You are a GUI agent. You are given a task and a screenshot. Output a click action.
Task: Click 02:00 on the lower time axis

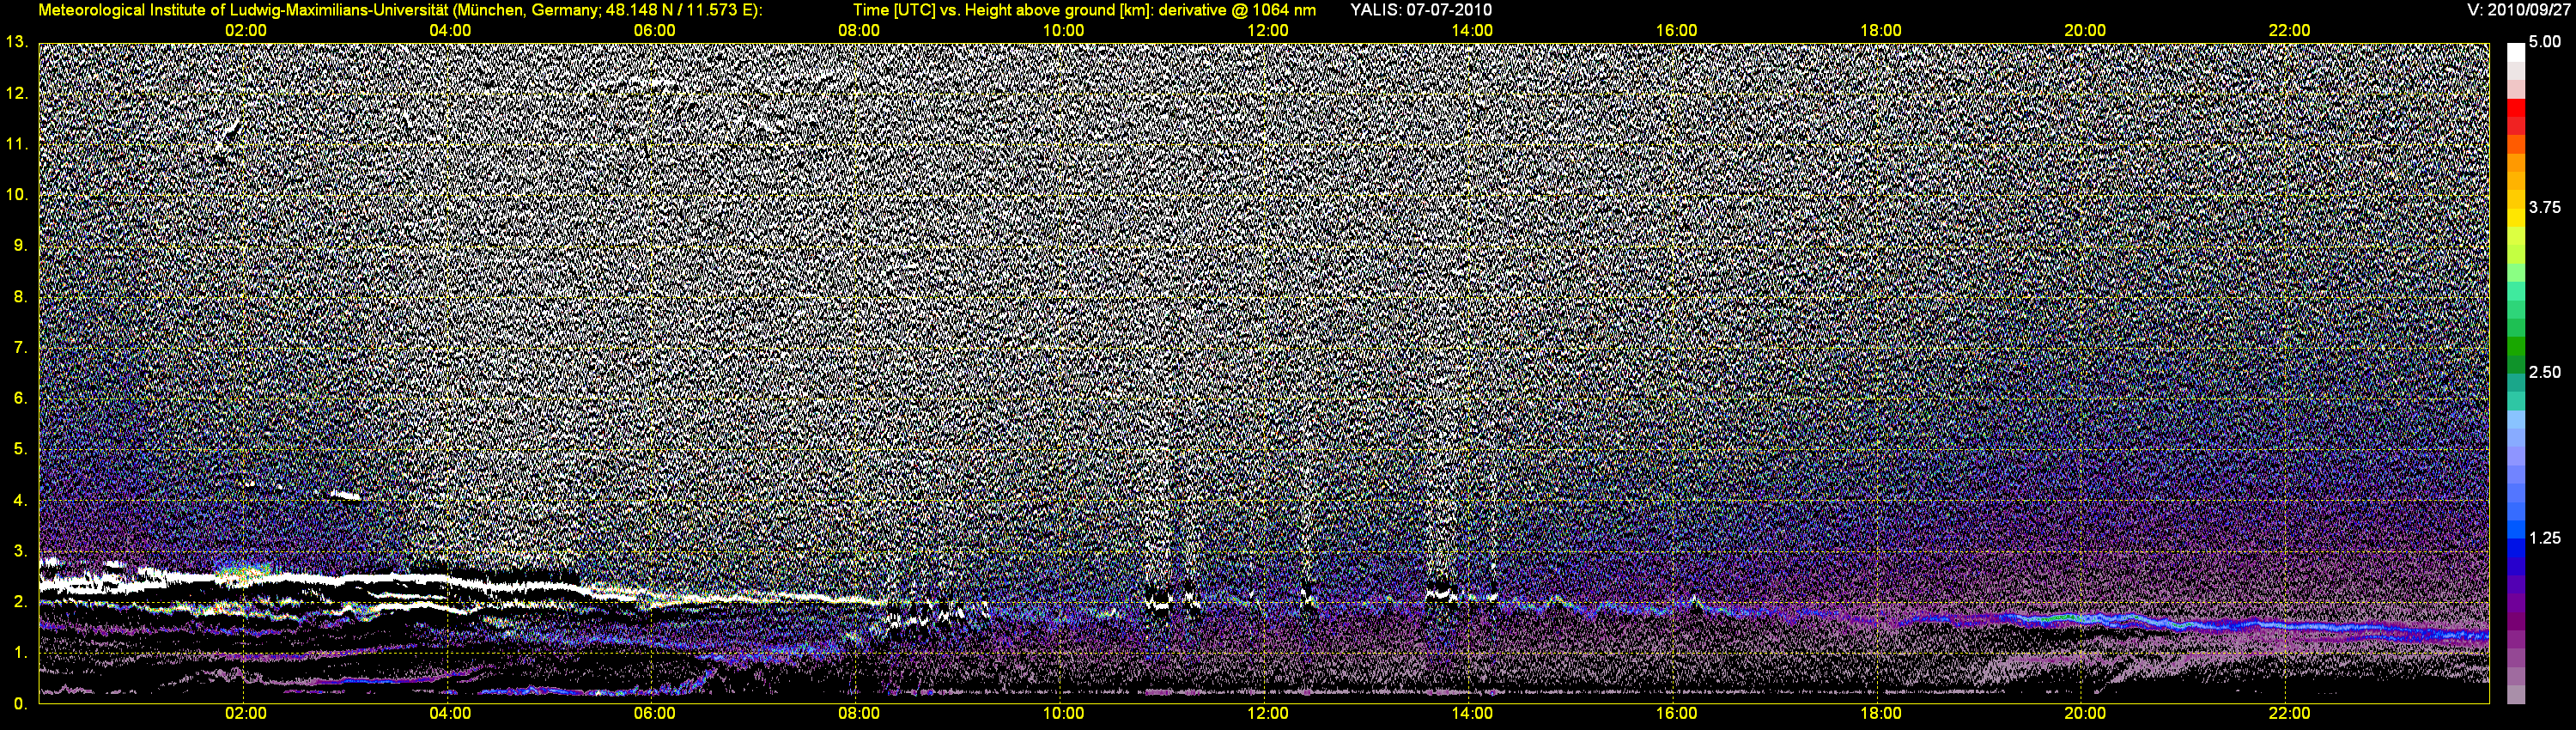(245, 713)
